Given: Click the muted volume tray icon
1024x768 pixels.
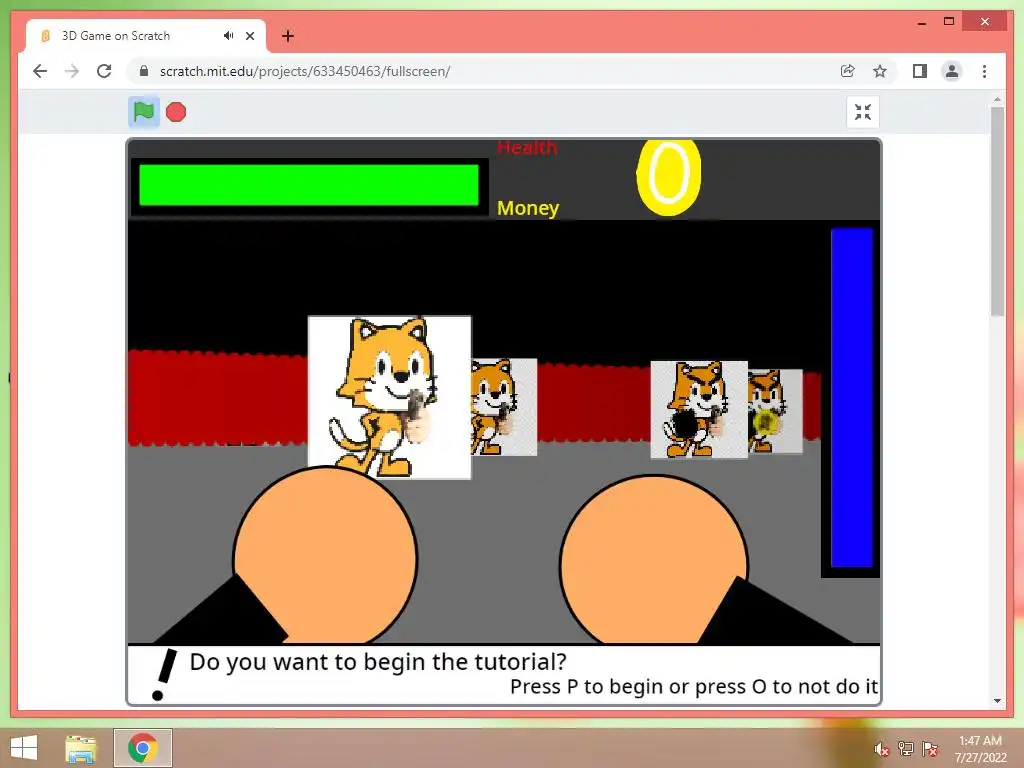Looking at the screenshot, I should tap(882, 749).
